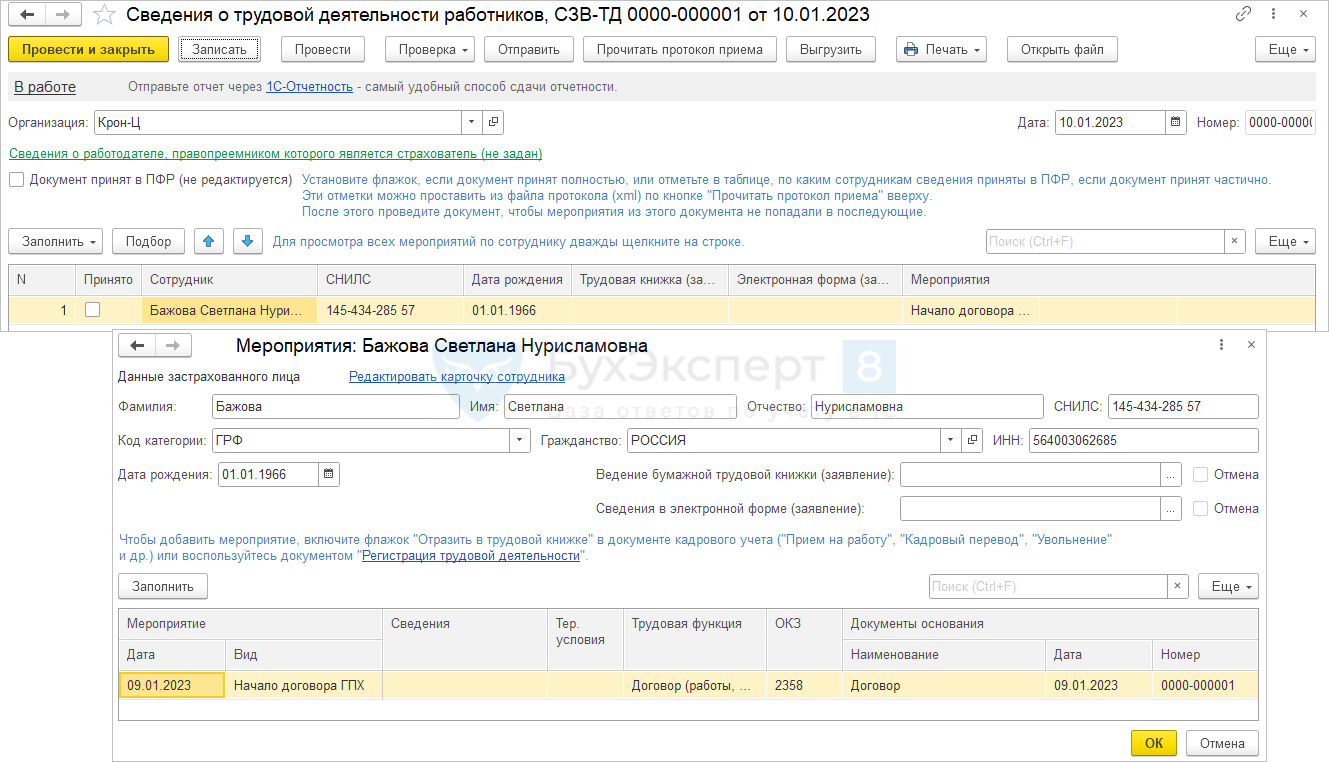Viewport: 1329px width, 762px height.
Task: Click the ИНН input field
Action: pyautogui.click(x=1142, y=440)
